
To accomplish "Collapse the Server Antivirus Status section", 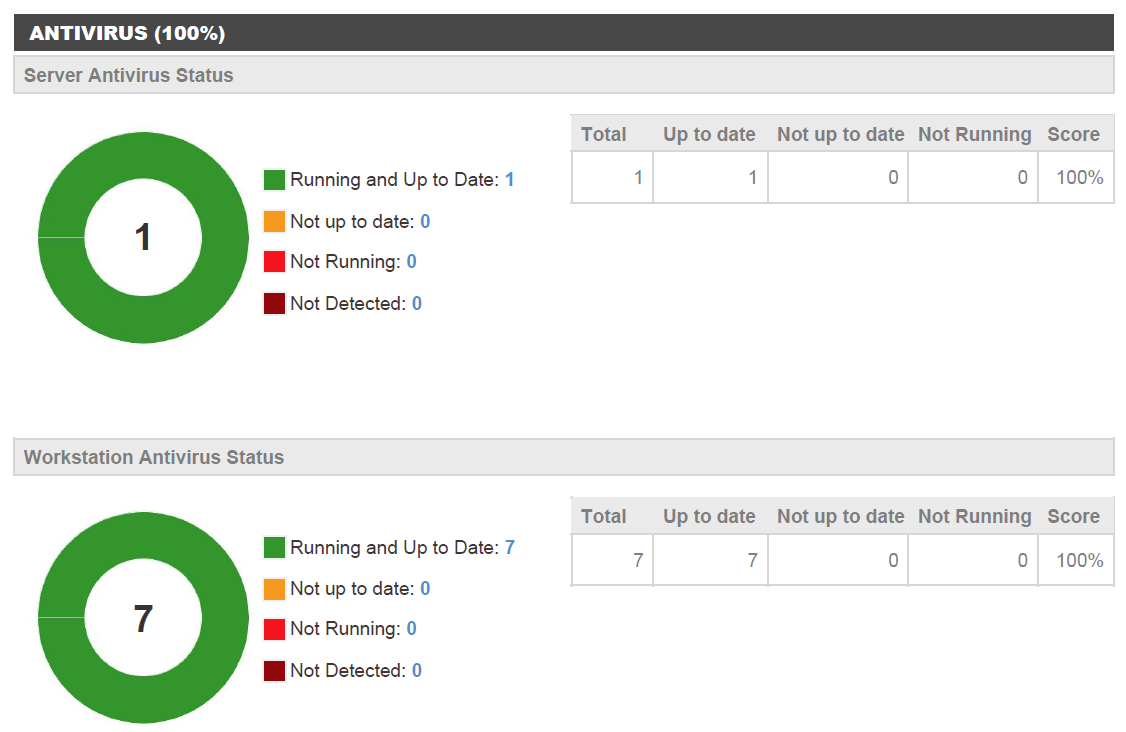I will (563, 75).
